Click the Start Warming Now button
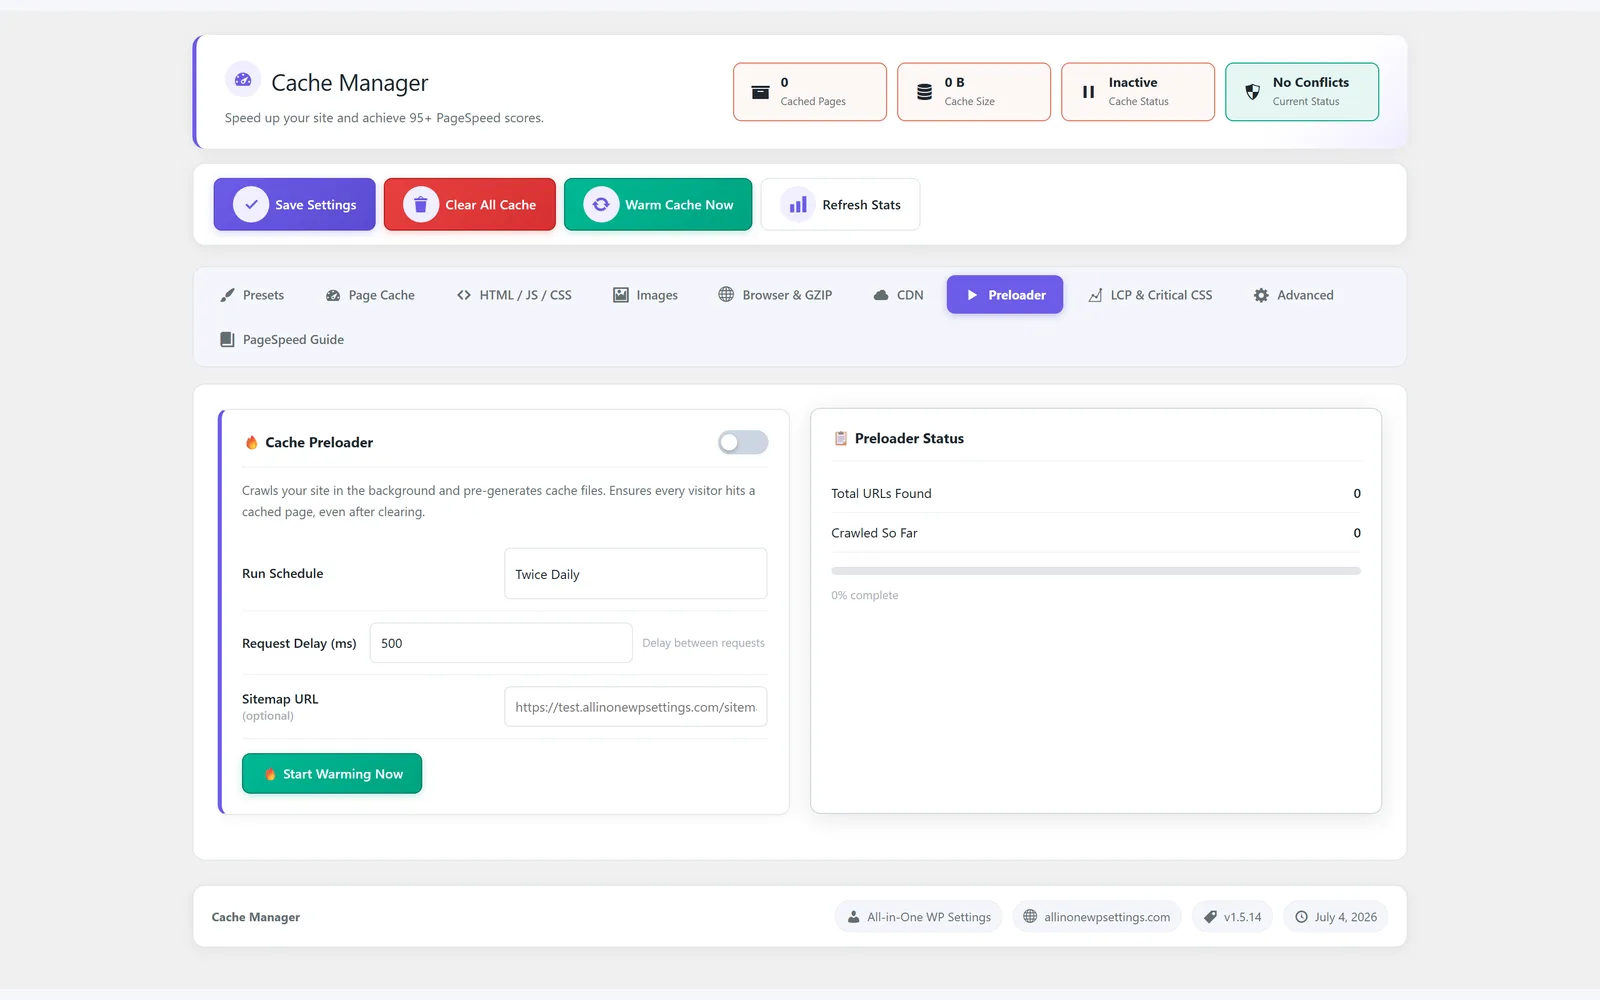Image resolution: width=1600 pixels, height=1000 pixels. 332,774
